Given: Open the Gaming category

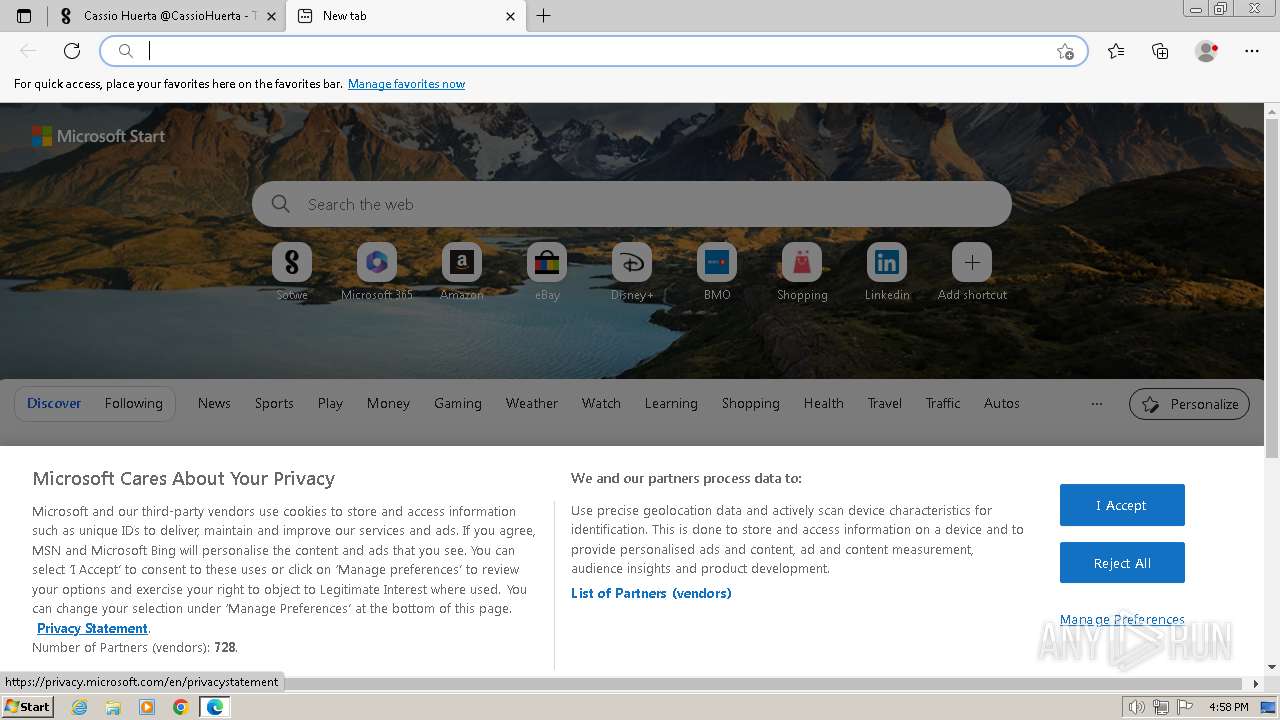Looking at the screenshot, I should (x=458, y=403).
